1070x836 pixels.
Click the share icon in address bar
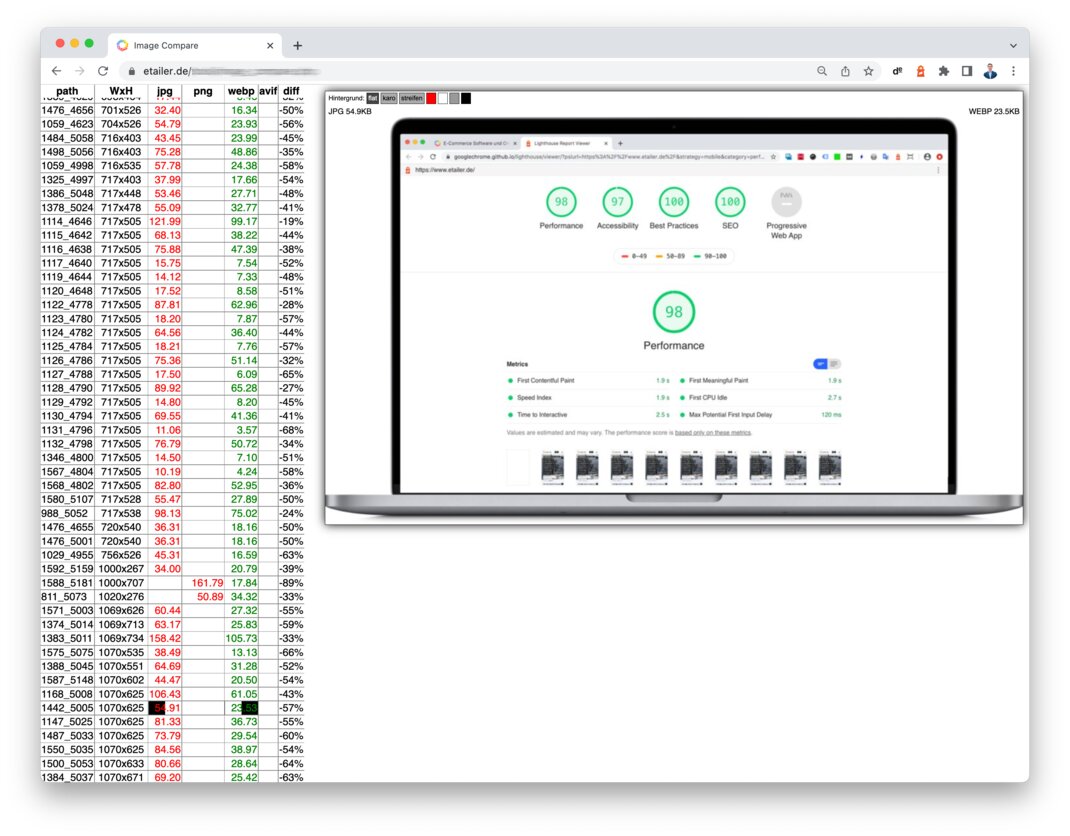846,71
